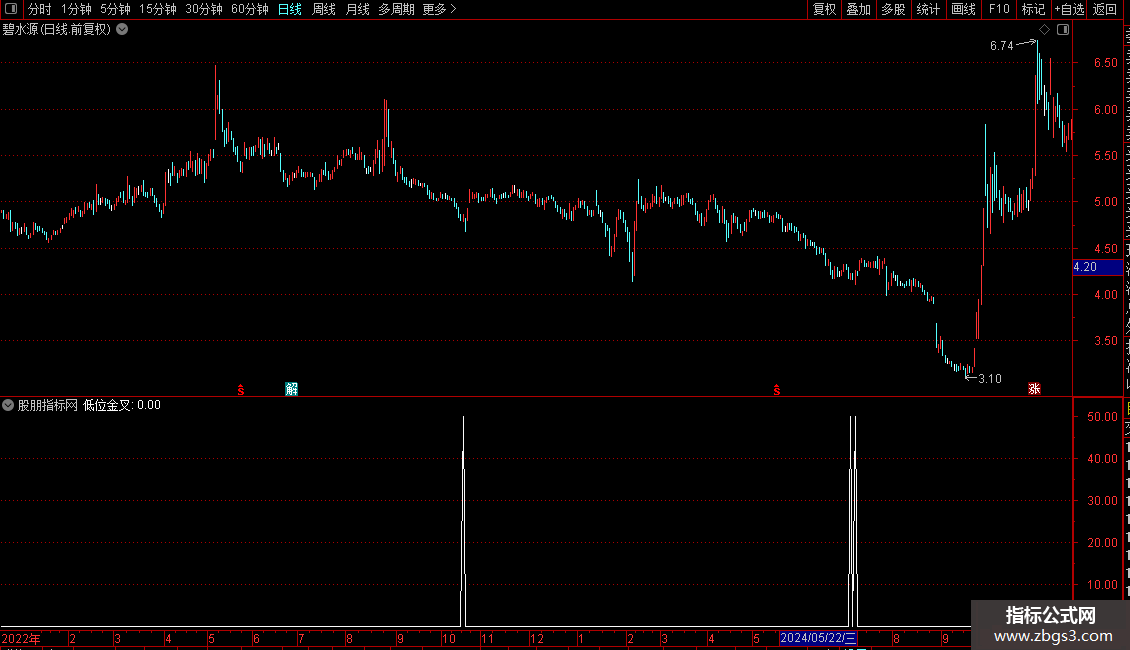
Task: Add stock via +自选 button
Action: 1069,9
